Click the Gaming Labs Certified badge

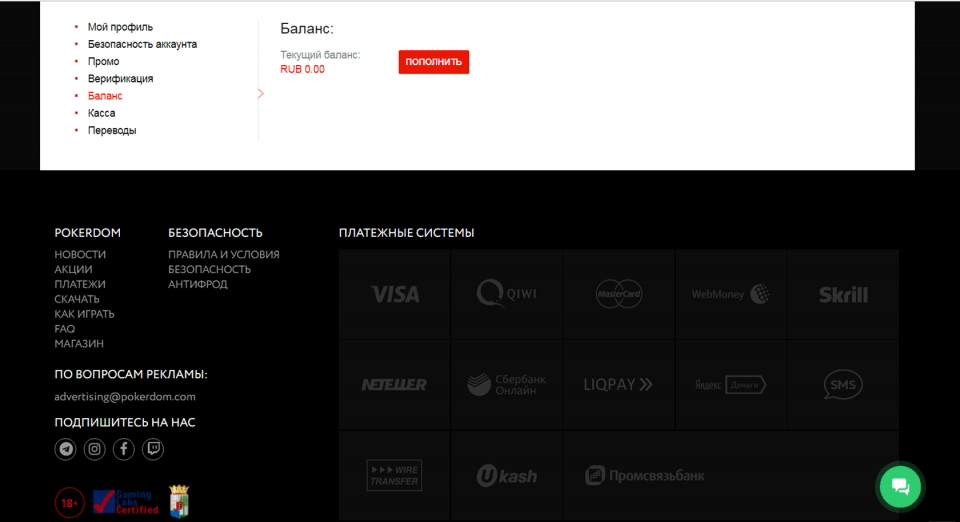click(125, 502)
